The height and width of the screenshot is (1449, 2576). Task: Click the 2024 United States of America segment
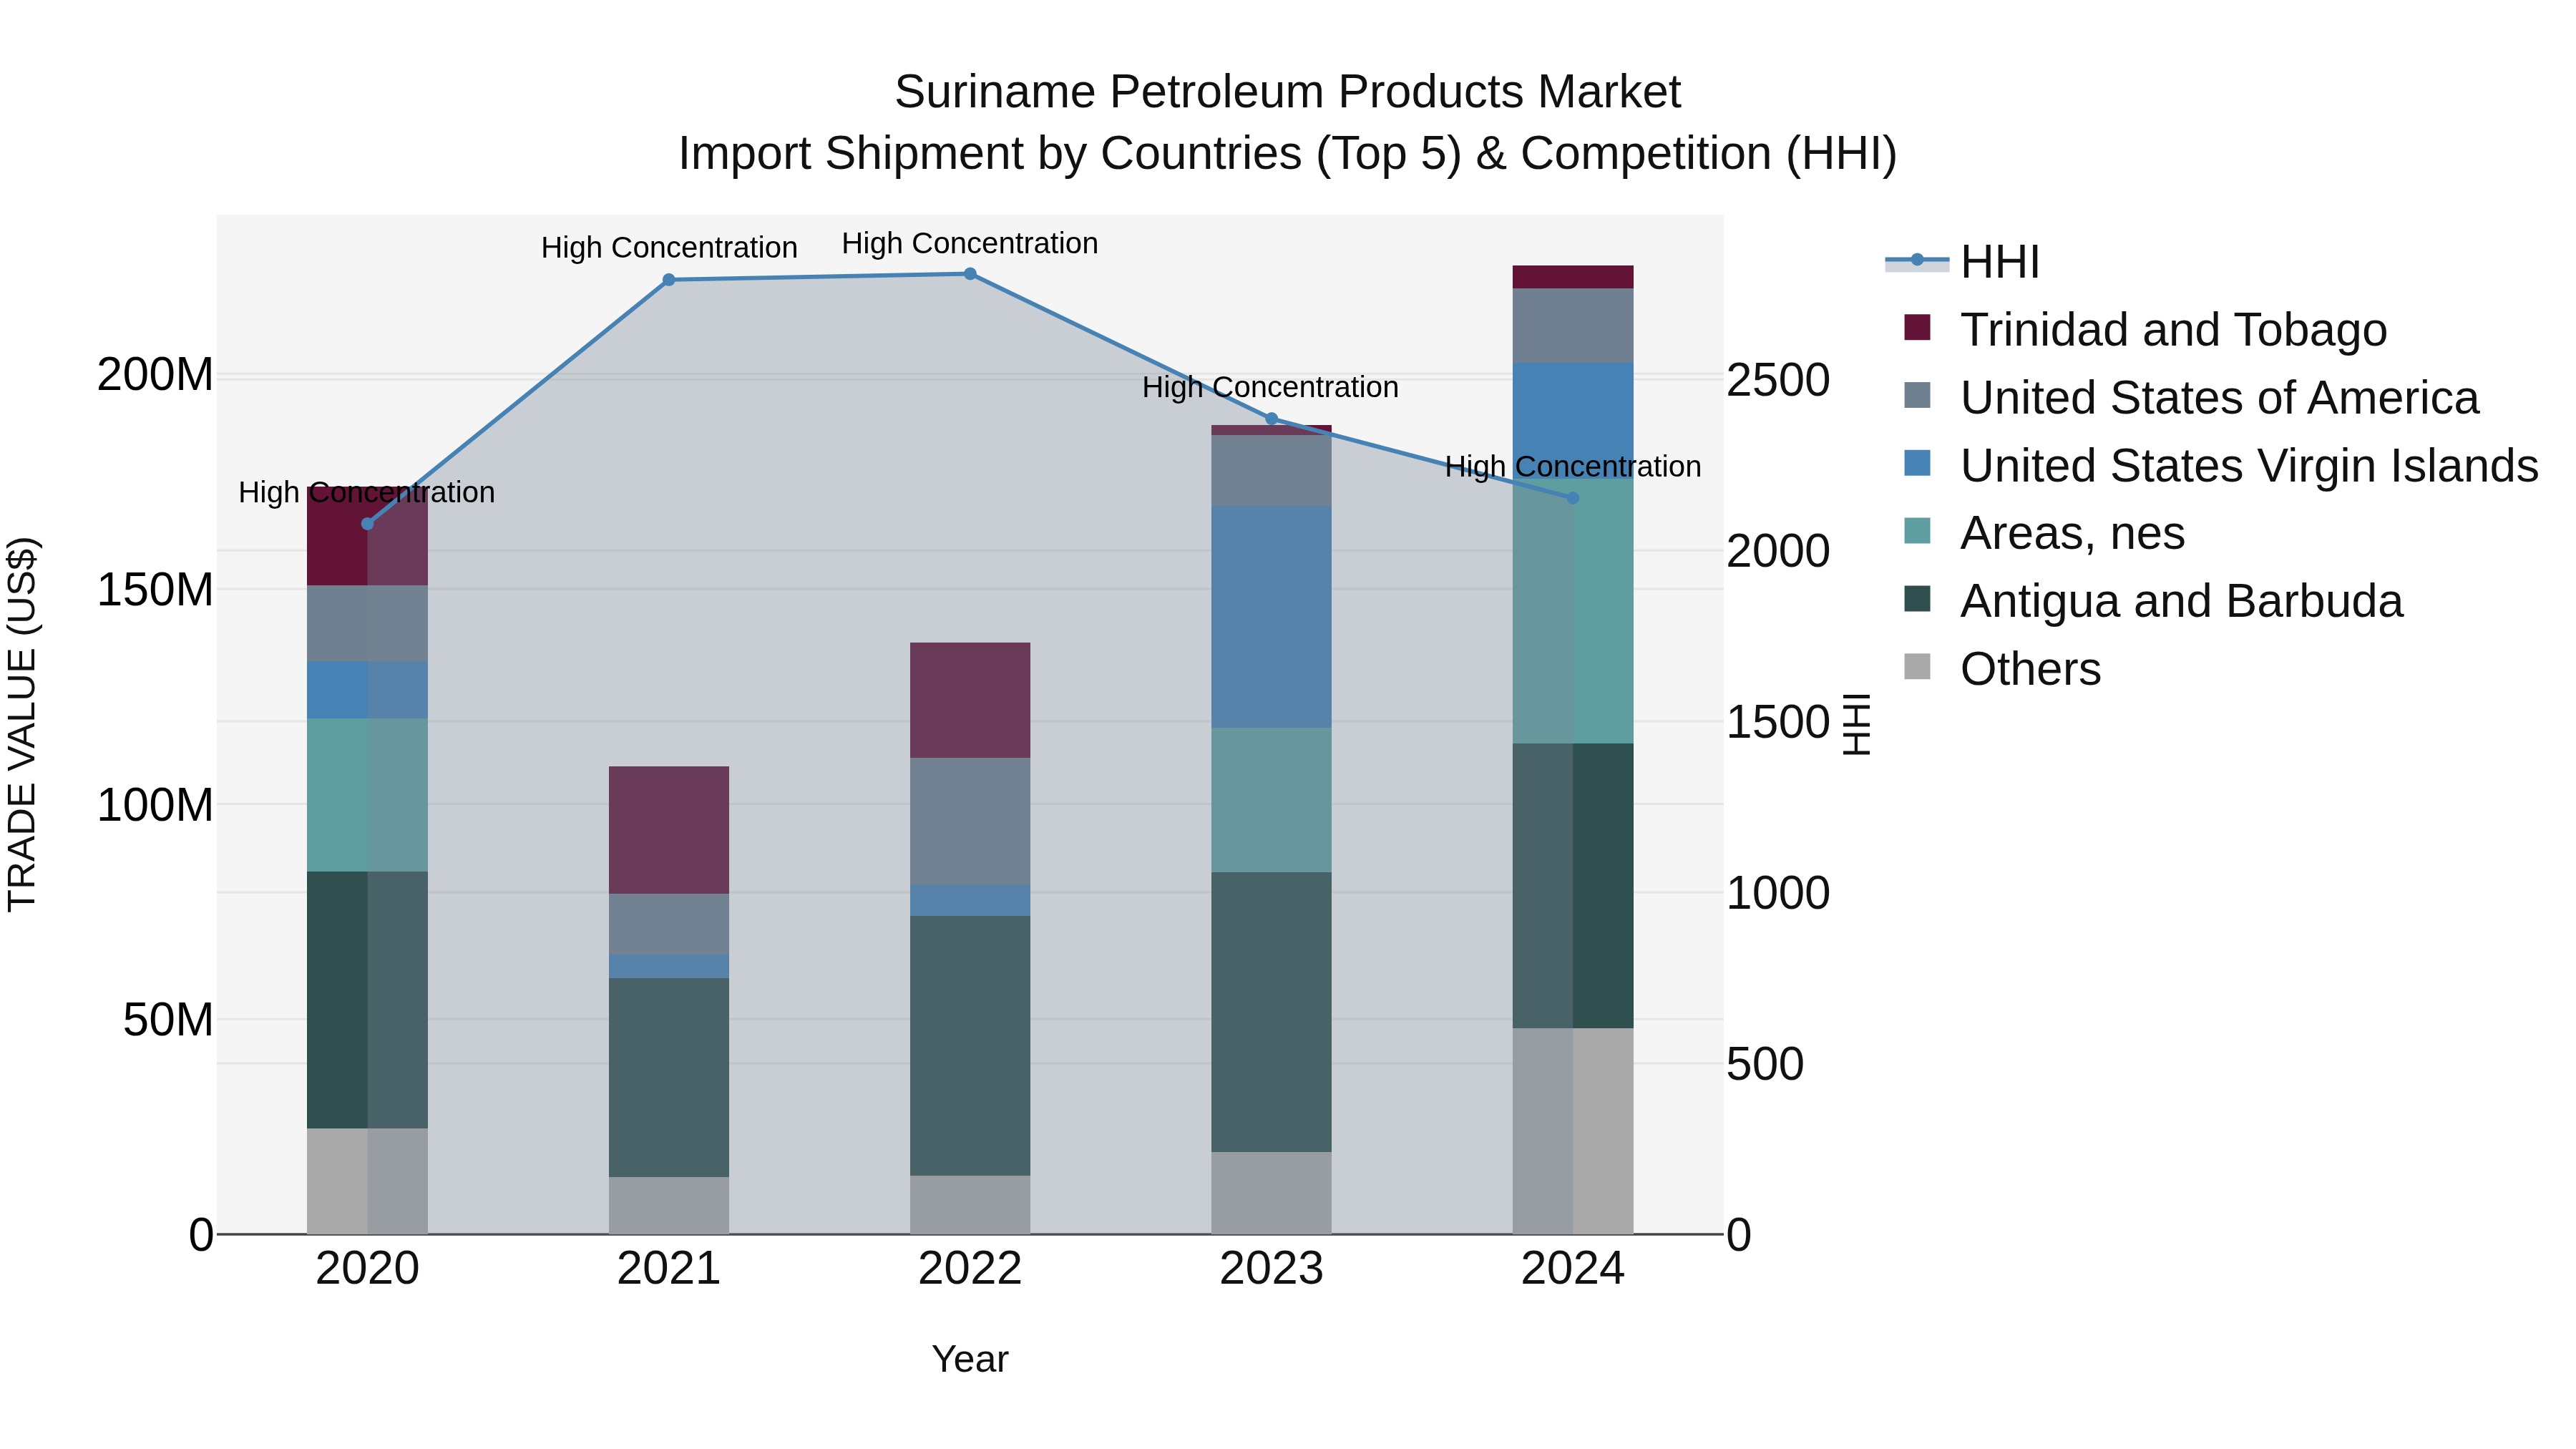point(1573,326)
